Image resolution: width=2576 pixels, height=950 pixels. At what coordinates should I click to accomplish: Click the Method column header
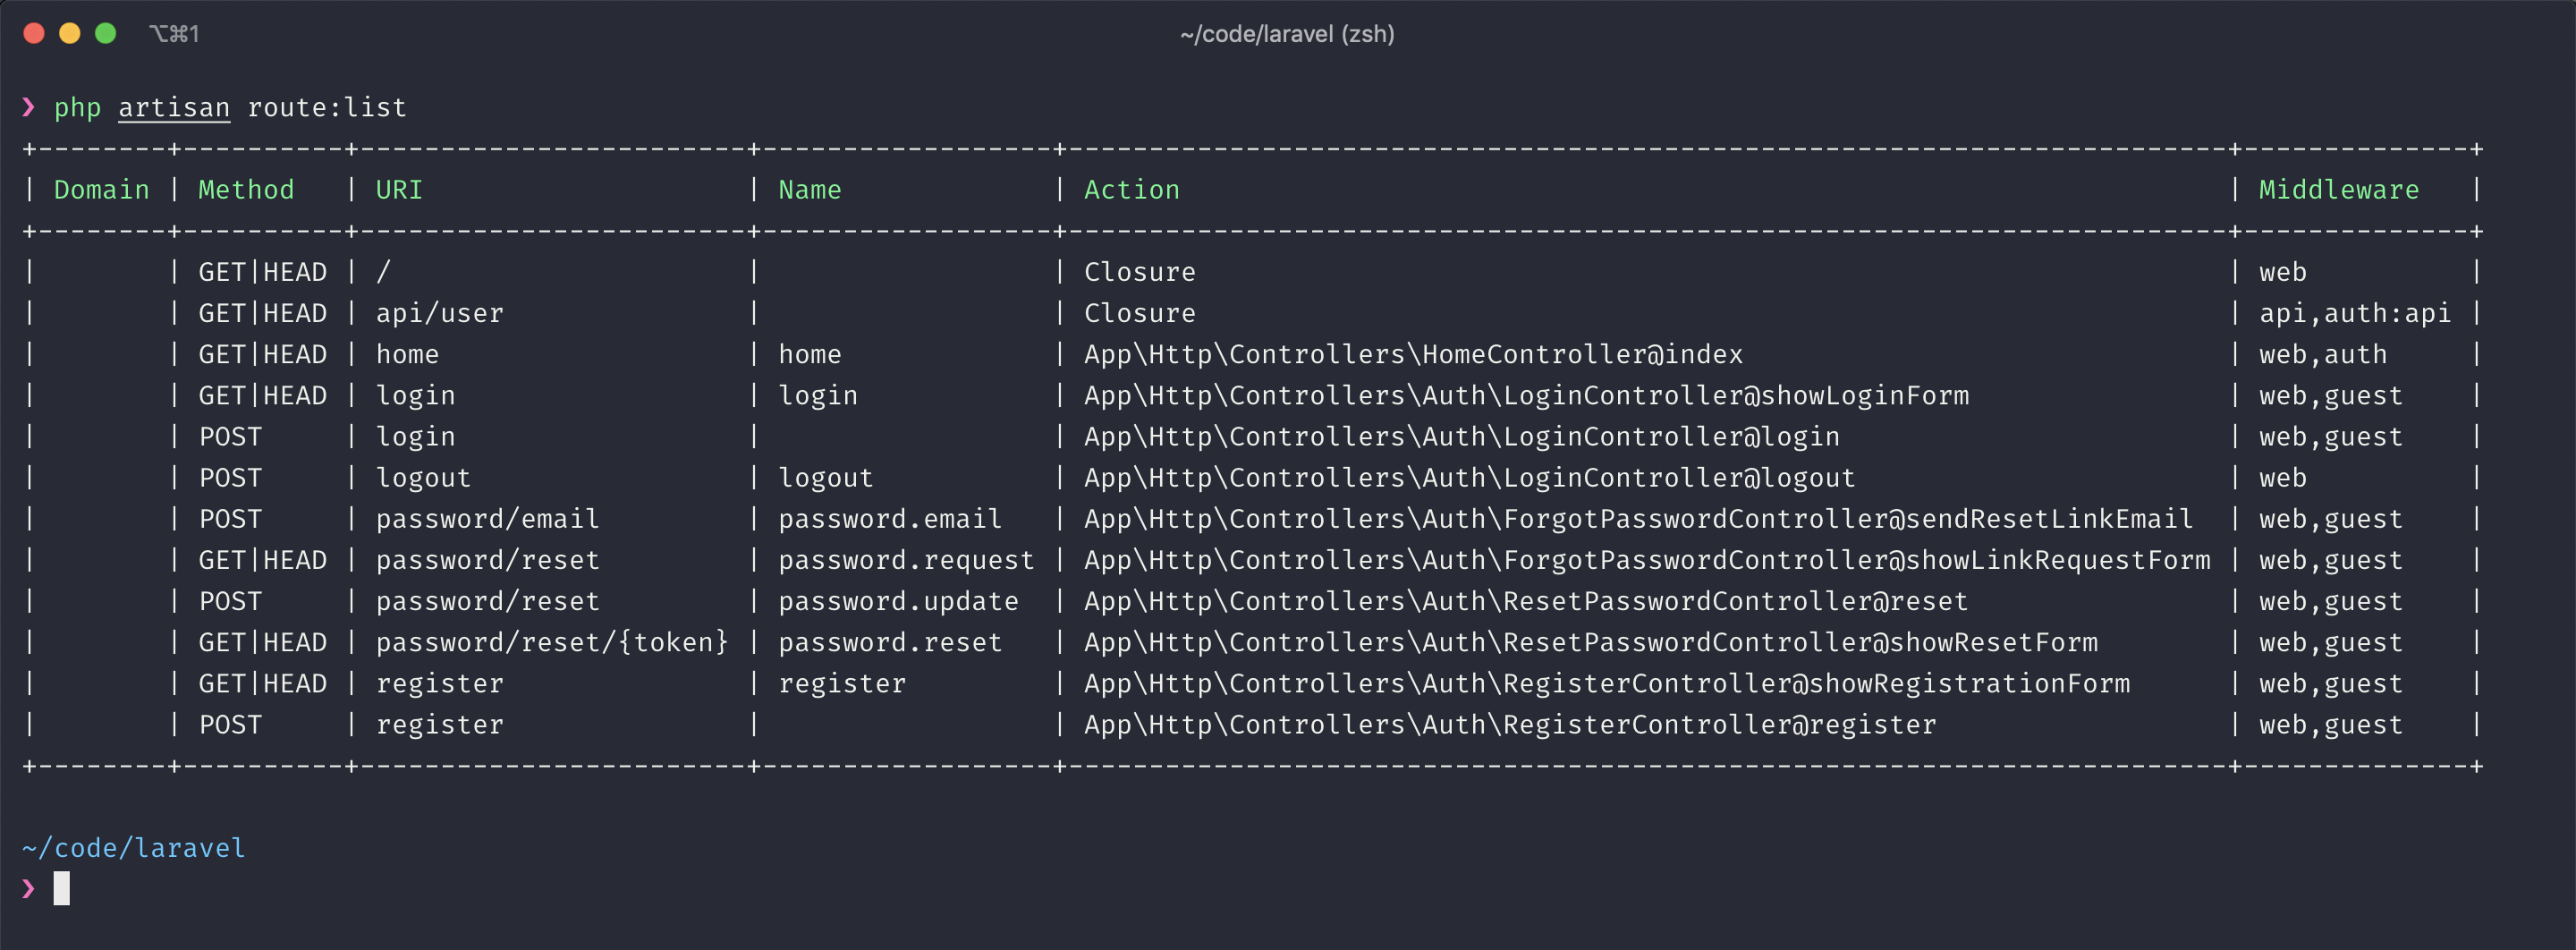coord(246,190)
